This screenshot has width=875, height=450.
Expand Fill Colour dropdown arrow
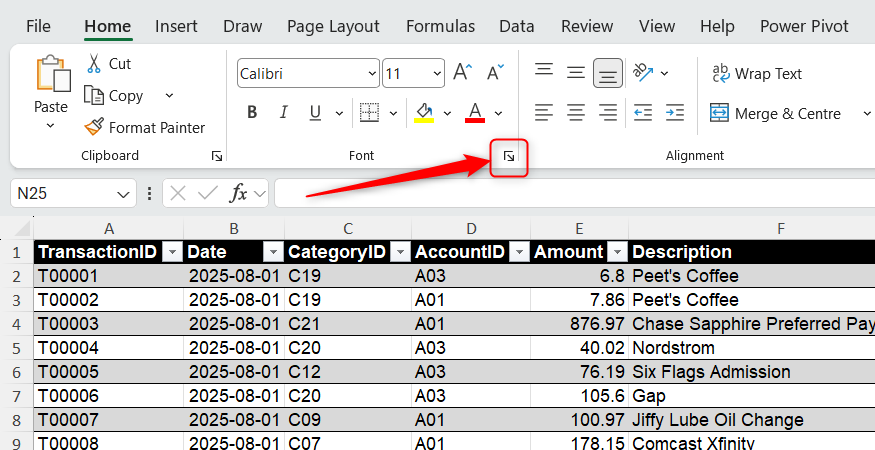tap(447, 113)
